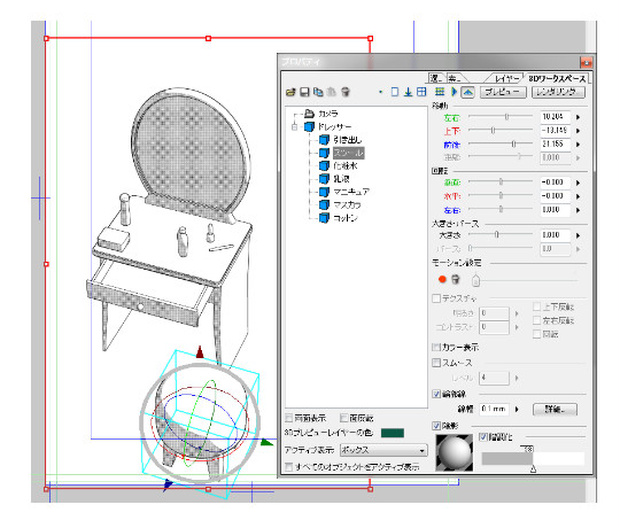Enable the テクスチャ checkbox
The height and width of the screenshot is (528, 620).
(437, 298)
